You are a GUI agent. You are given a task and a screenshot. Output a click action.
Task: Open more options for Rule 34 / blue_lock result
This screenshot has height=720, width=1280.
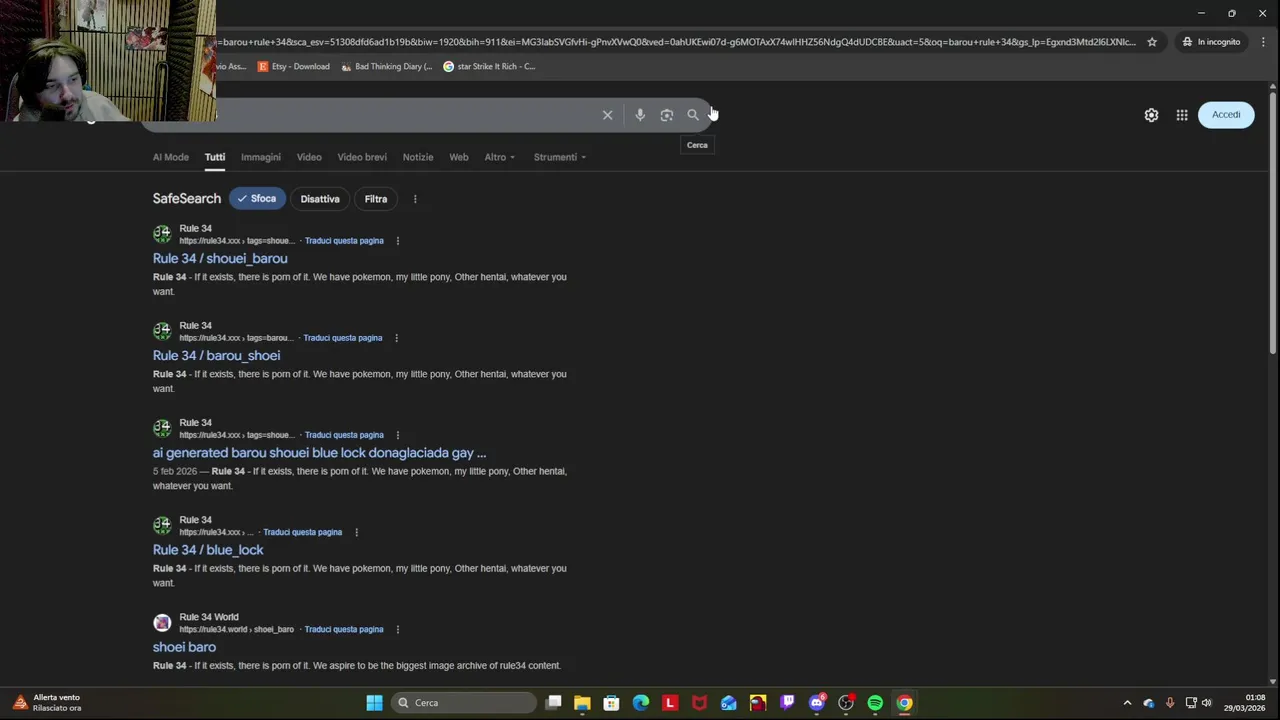pos(356,532)
